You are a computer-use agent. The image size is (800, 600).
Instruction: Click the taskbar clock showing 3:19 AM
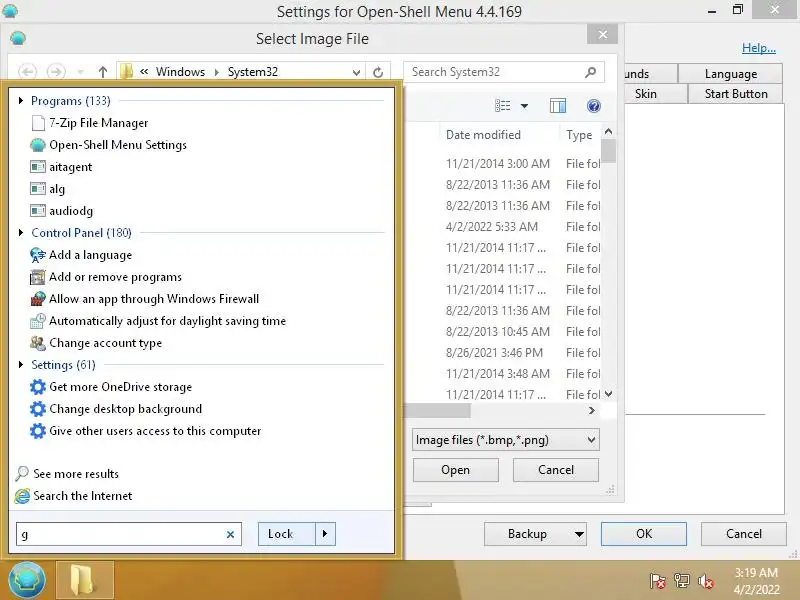tap(757, 581)
